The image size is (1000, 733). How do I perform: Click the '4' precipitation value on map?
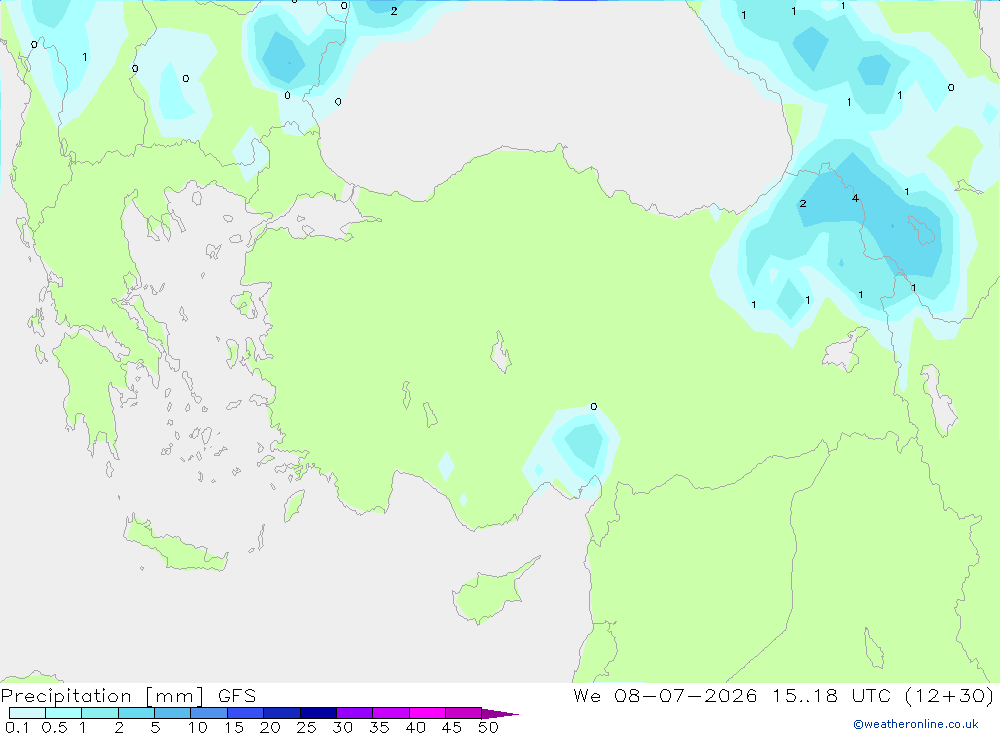tap(855, 198)
